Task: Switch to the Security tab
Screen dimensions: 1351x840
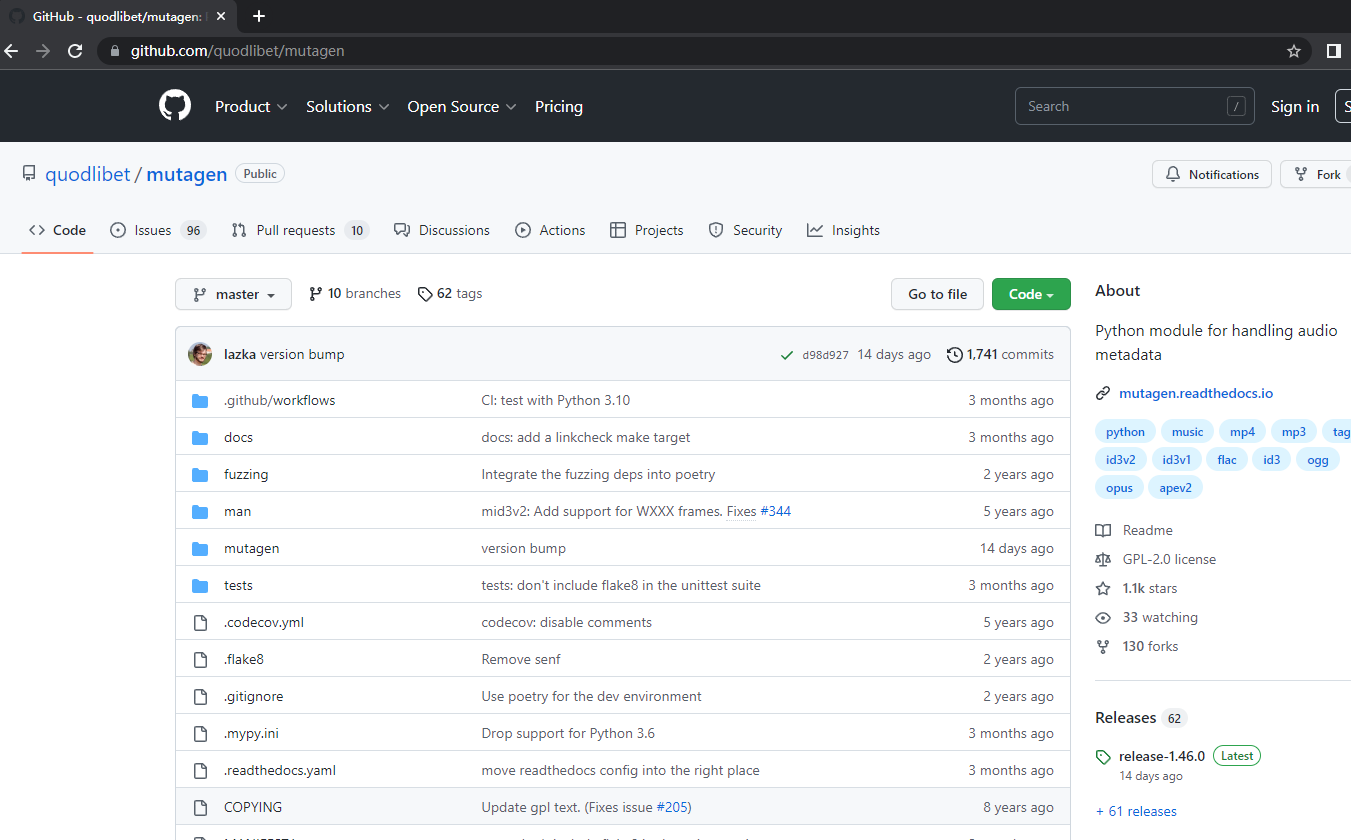Action: pyautogui.click(x=745, y=230)
